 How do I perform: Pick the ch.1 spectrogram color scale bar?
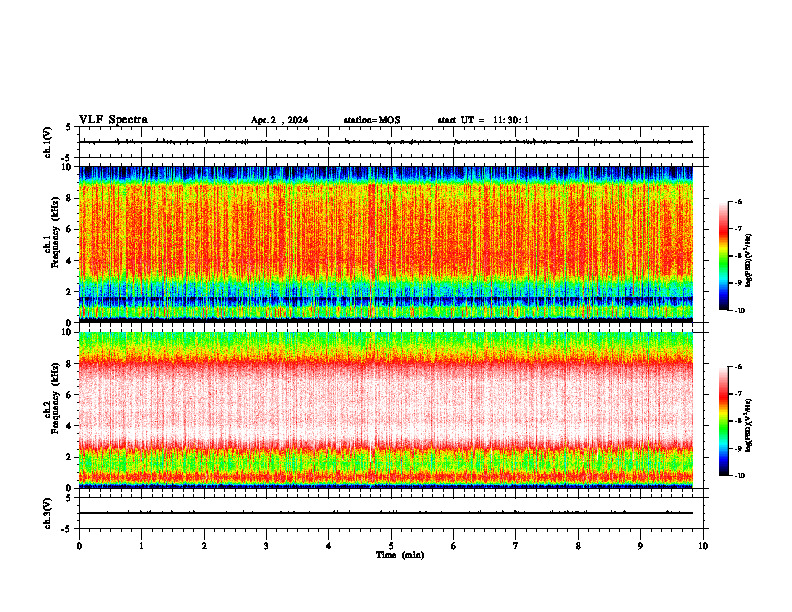[x=724, y=256]
